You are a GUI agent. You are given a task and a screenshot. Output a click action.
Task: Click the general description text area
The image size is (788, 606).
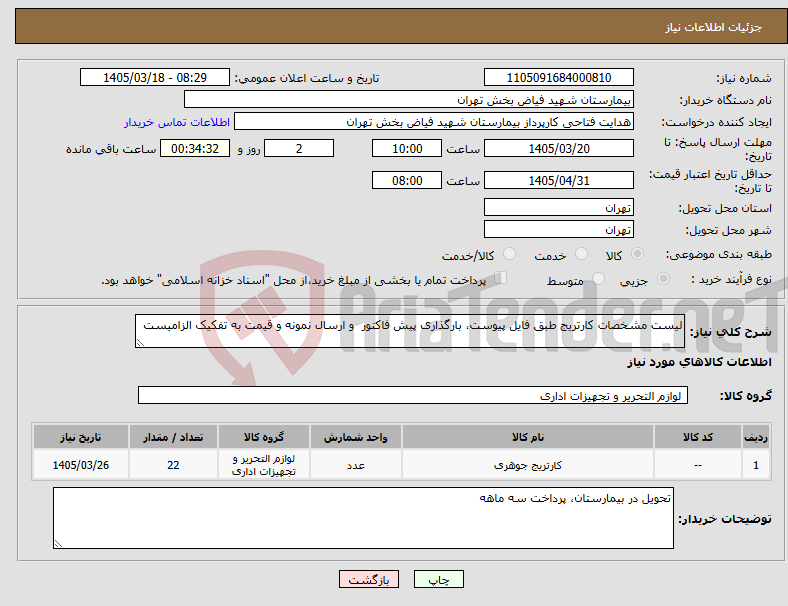pyautogui.click(x=410, y=331)
